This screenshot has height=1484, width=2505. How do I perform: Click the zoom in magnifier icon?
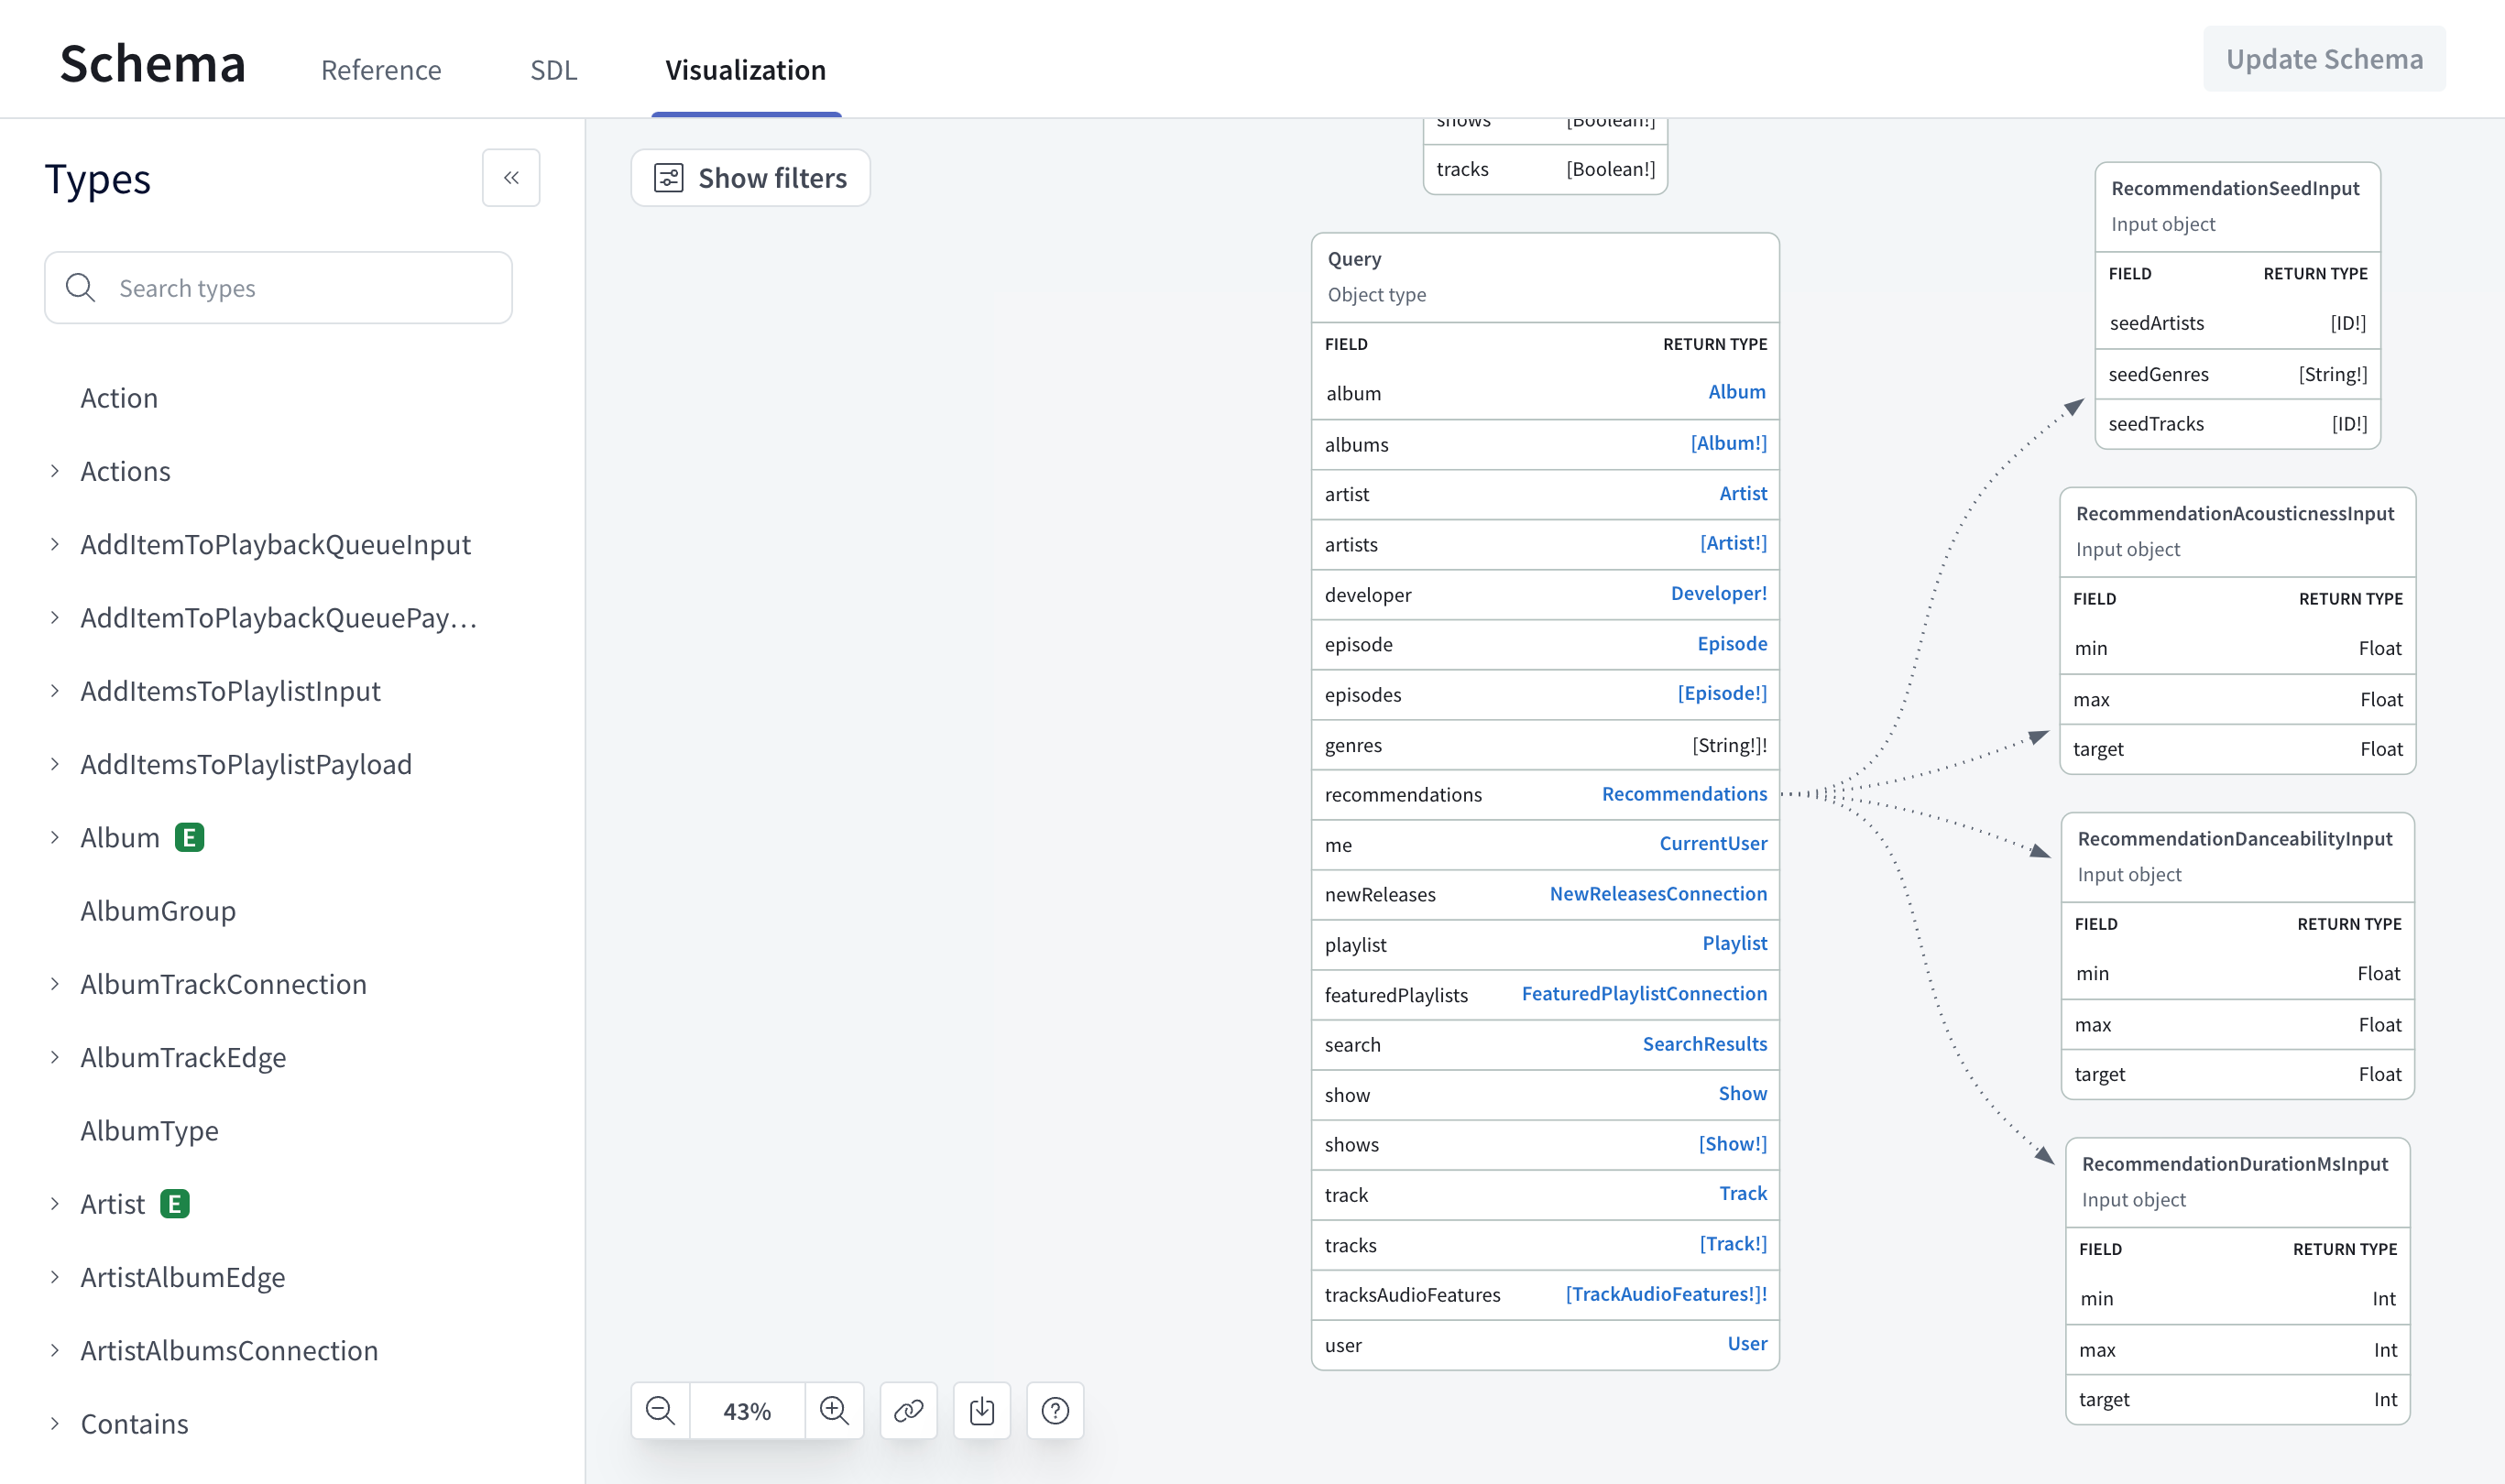pos(834,1411)
